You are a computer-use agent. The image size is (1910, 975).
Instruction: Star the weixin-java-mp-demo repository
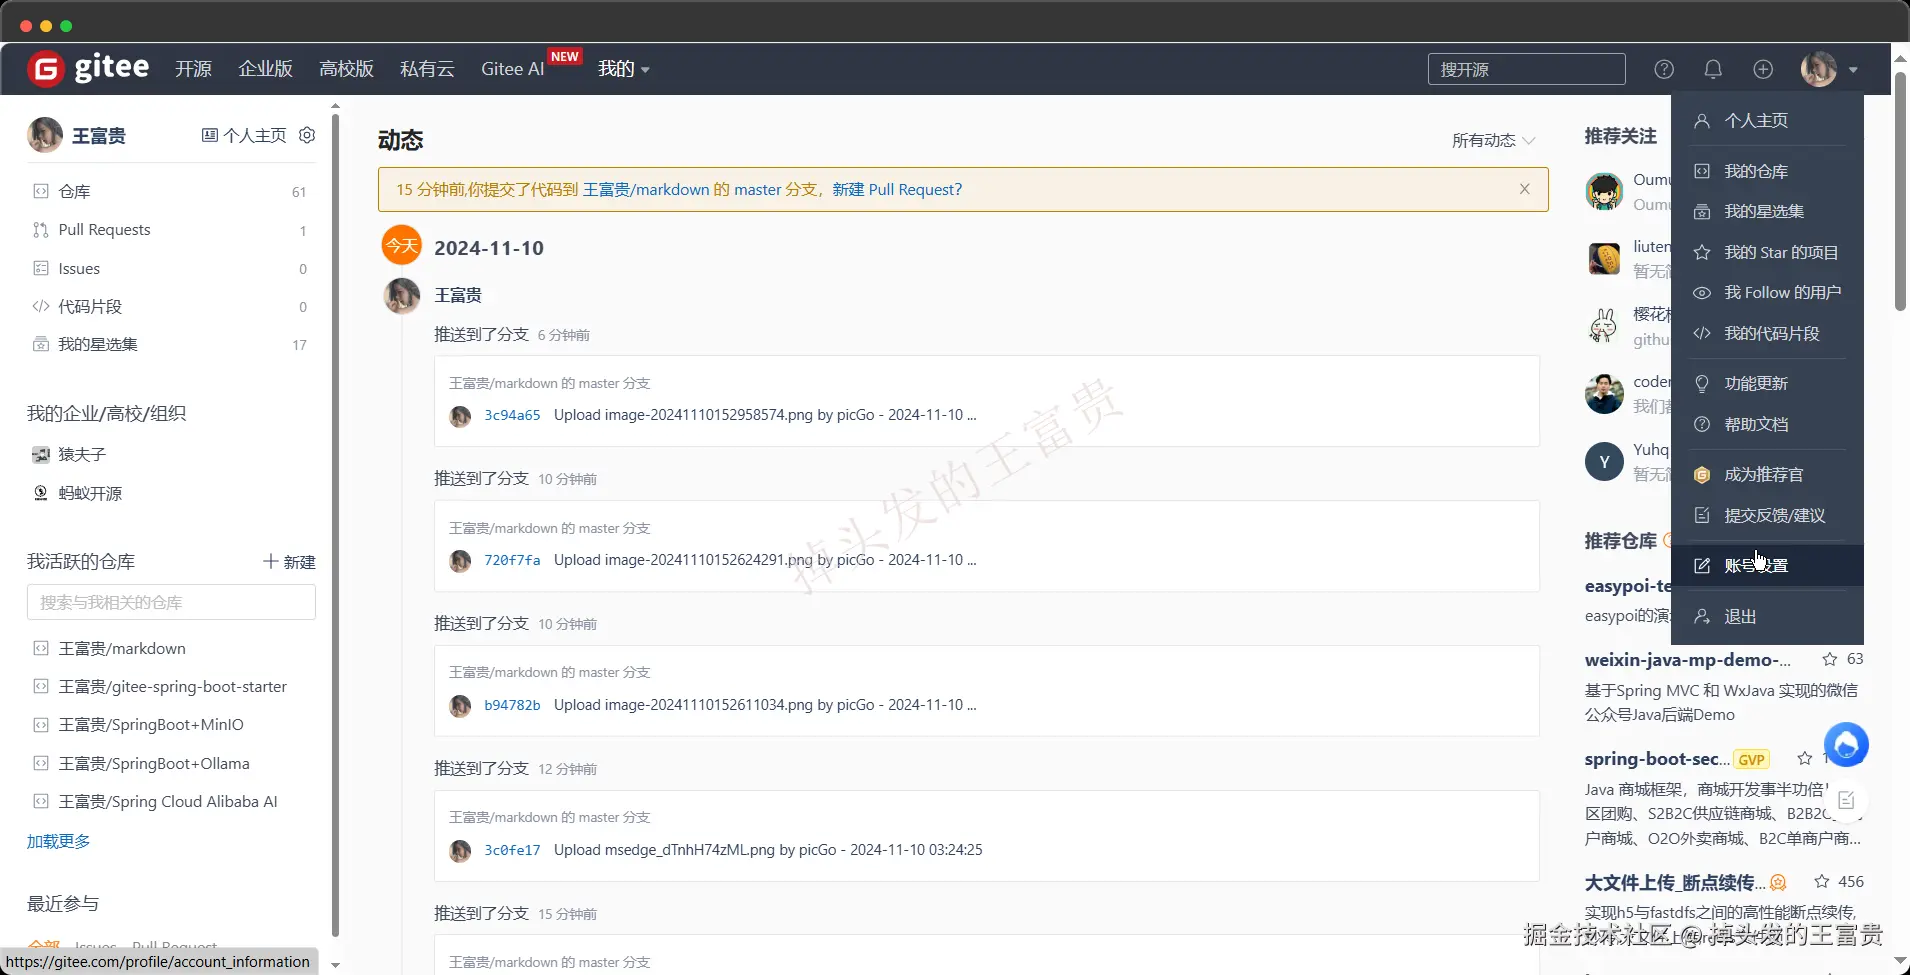[1829, 659]
